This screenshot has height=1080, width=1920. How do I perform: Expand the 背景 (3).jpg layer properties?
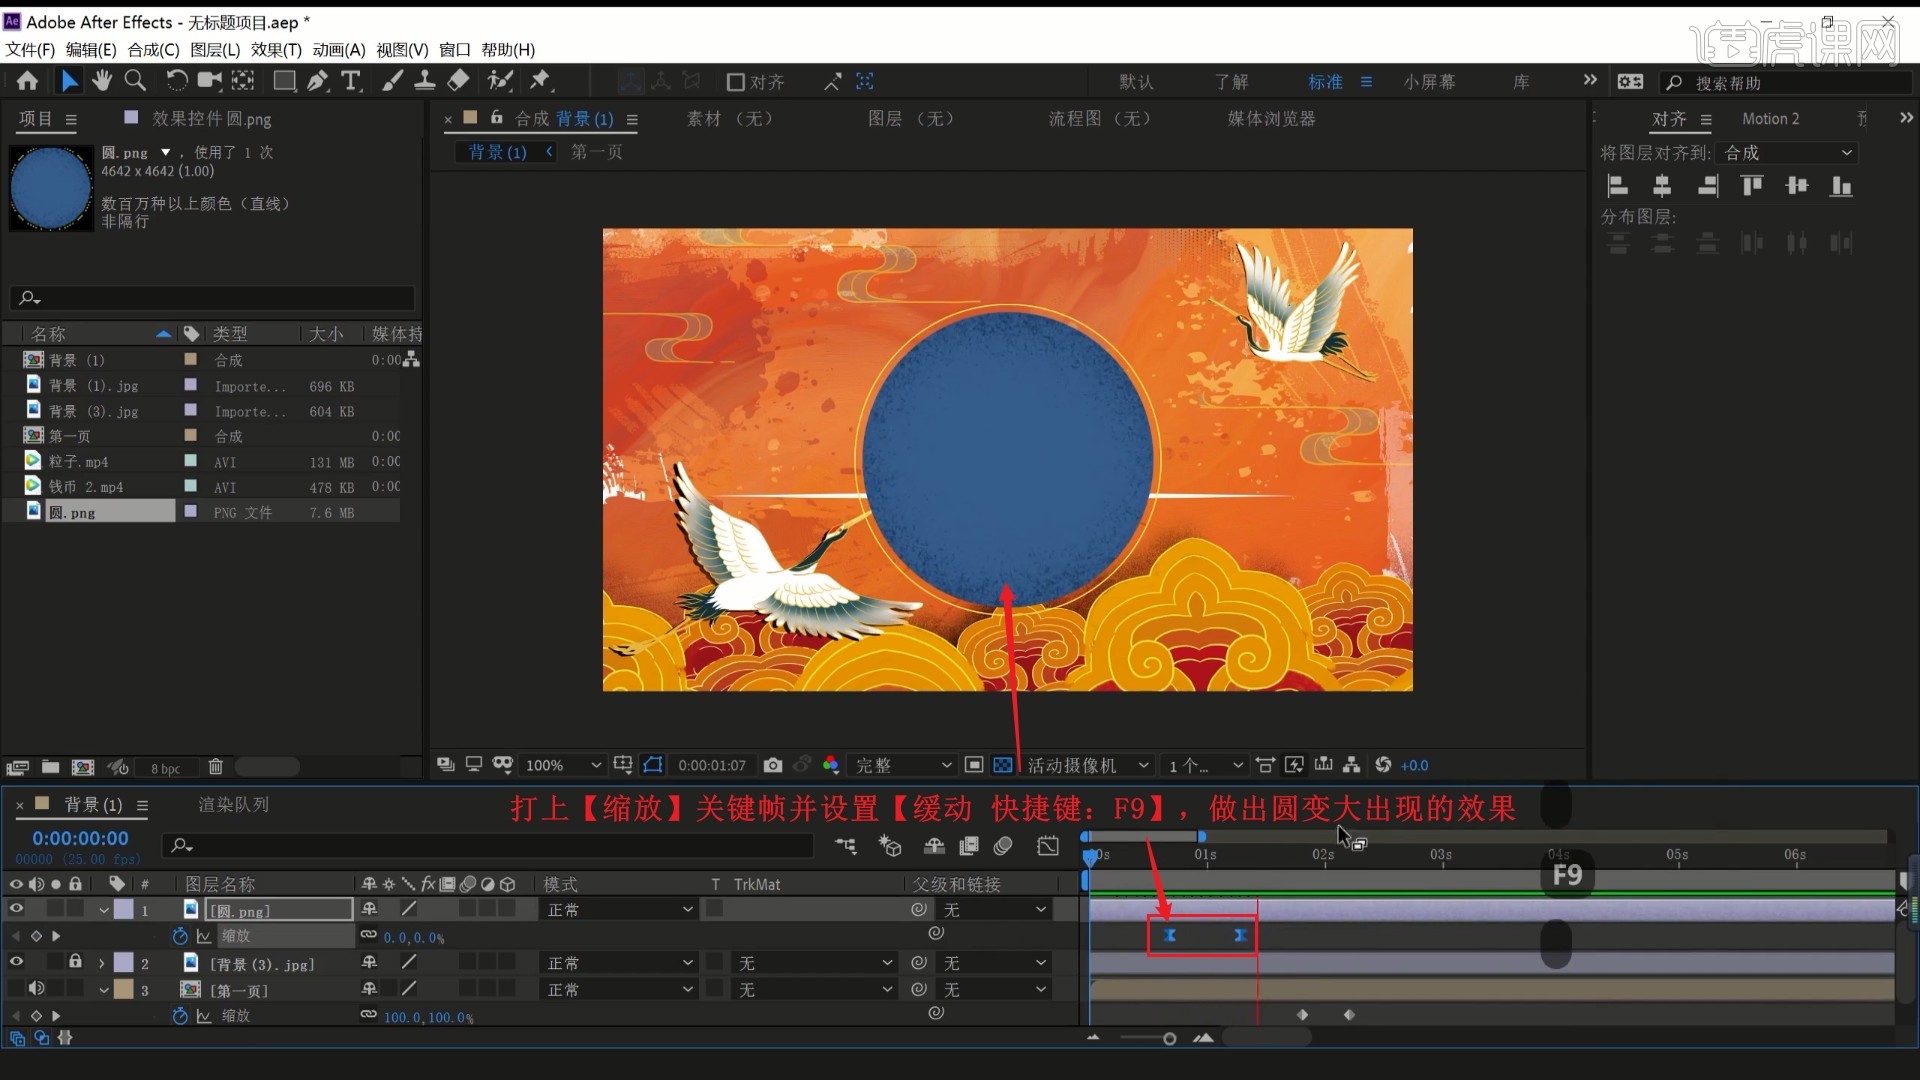coord(101,963)
